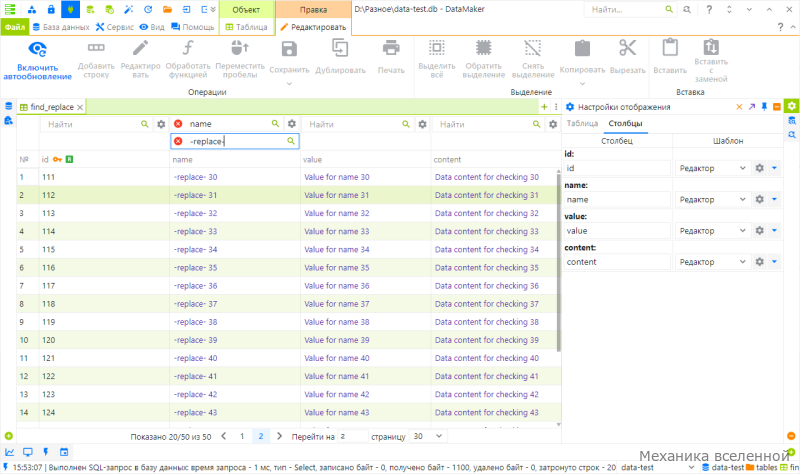
Task: Open the Вид menu
Action: click(x=152, y=27)
